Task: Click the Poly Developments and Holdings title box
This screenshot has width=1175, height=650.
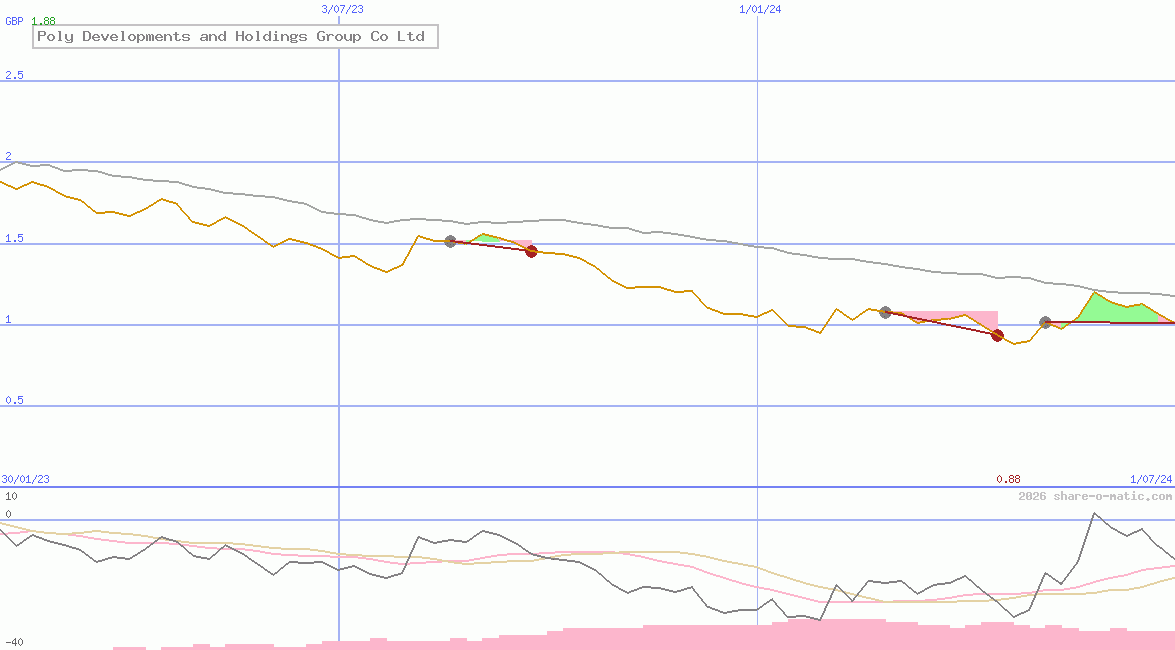Action: 231,37
